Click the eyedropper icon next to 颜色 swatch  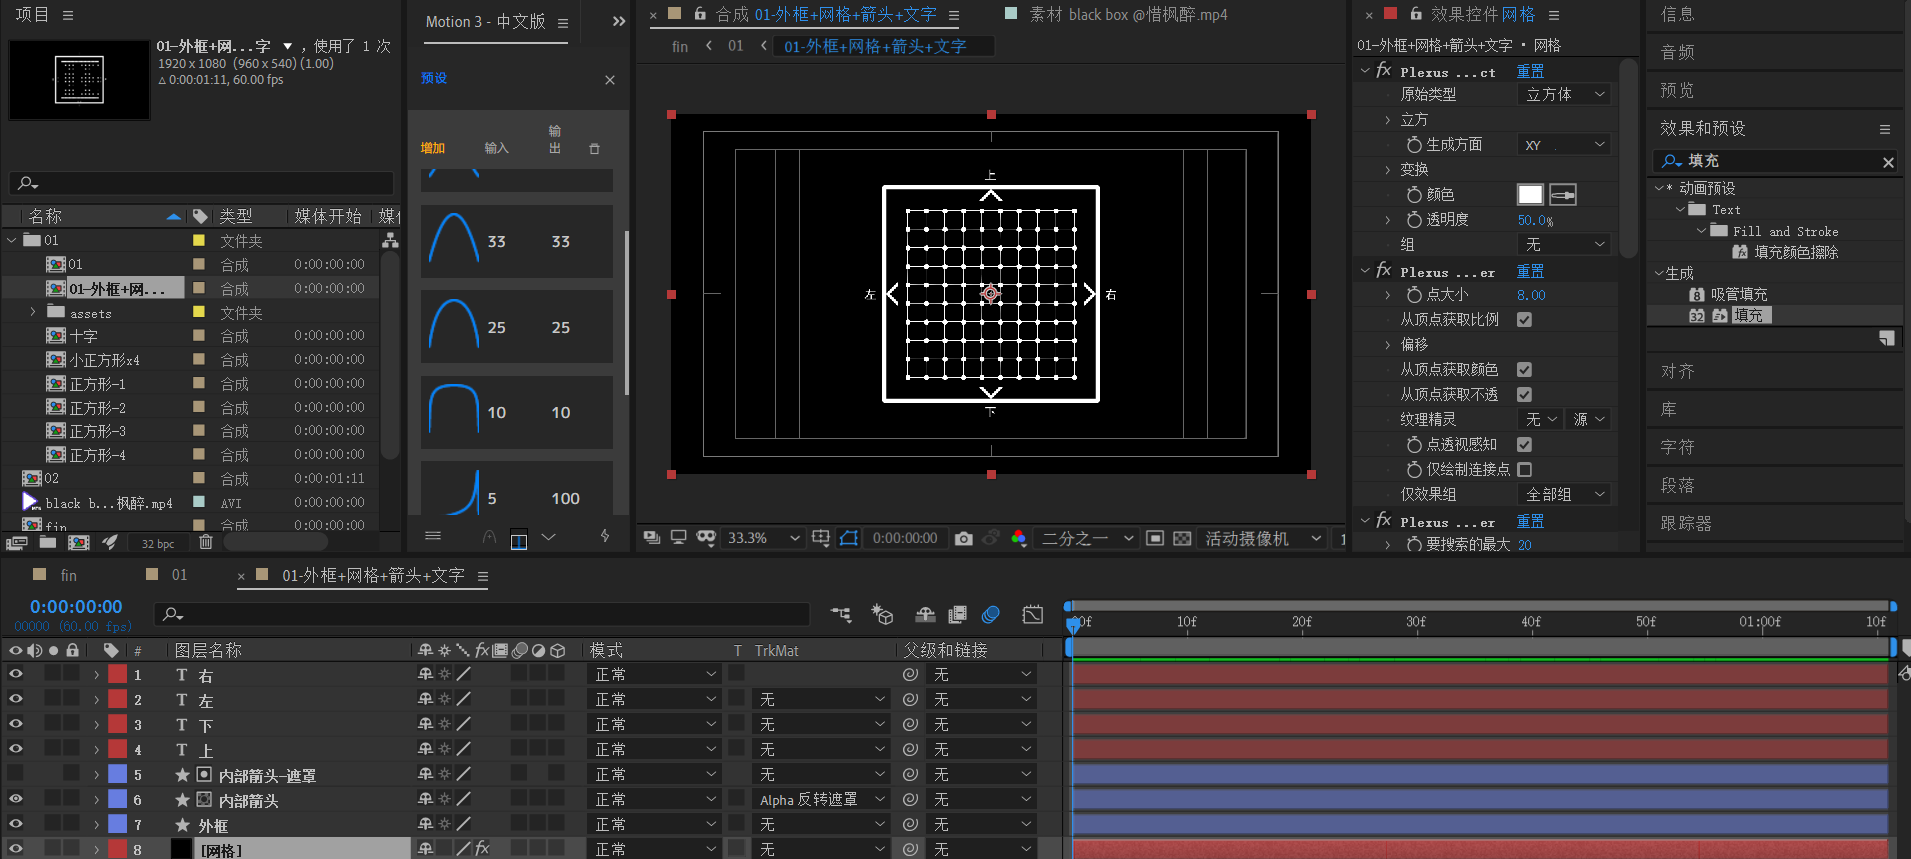1563,194
